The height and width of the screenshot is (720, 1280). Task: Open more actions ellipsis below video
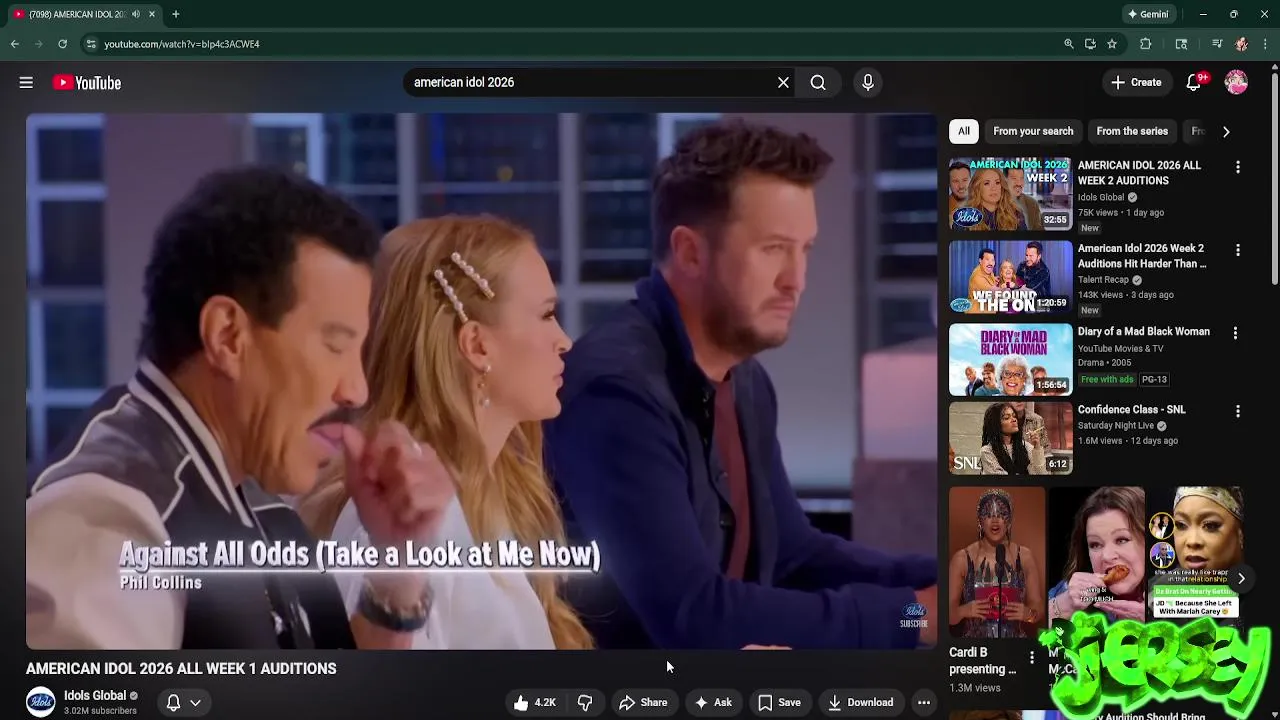924,703
